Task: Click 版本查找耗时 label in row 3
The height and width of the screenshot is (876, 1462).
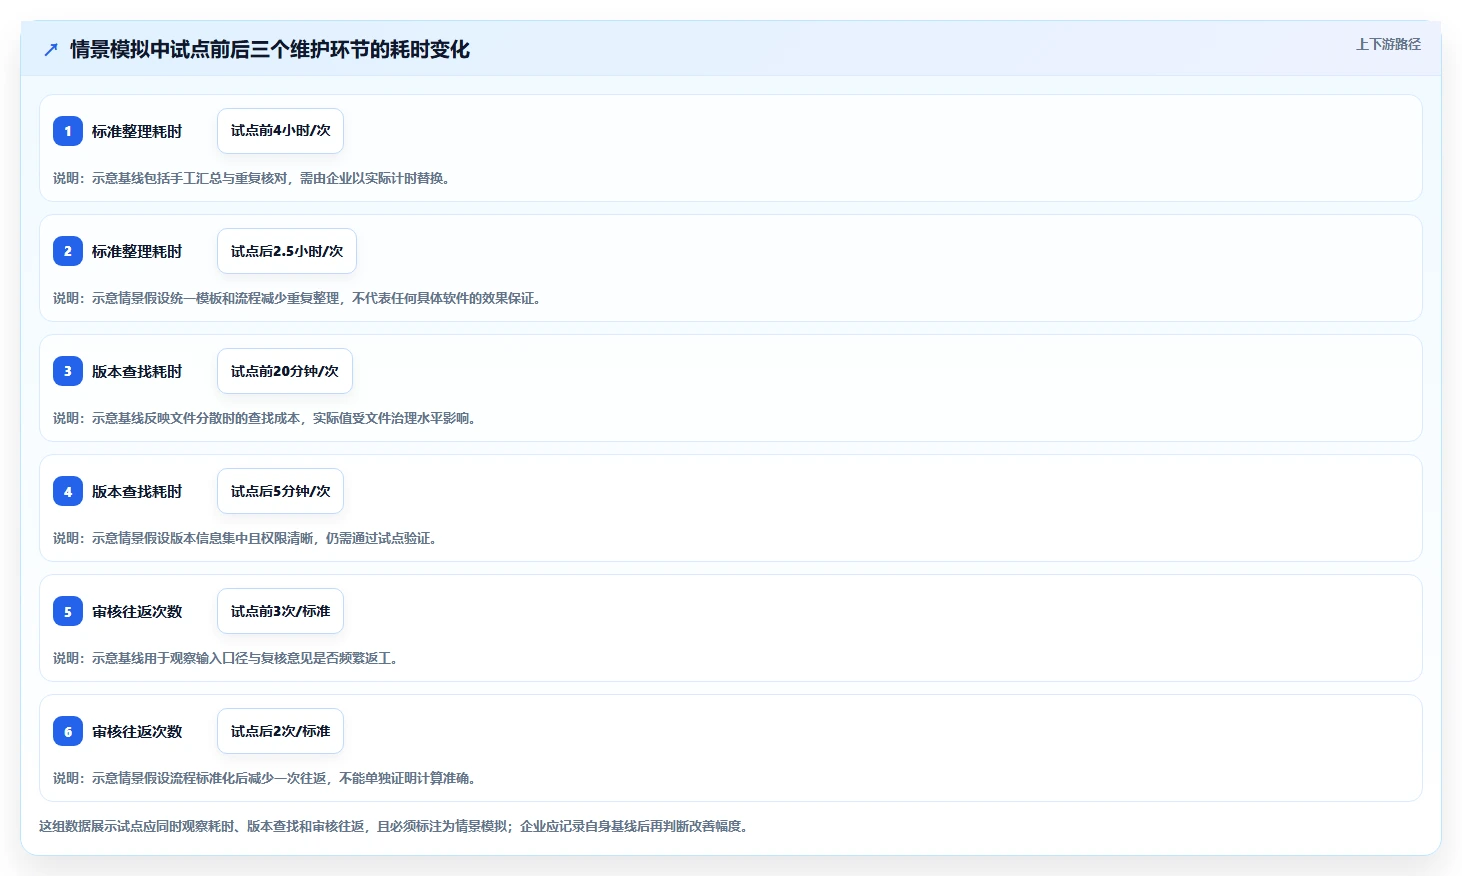Action: [x=137, y=371]
